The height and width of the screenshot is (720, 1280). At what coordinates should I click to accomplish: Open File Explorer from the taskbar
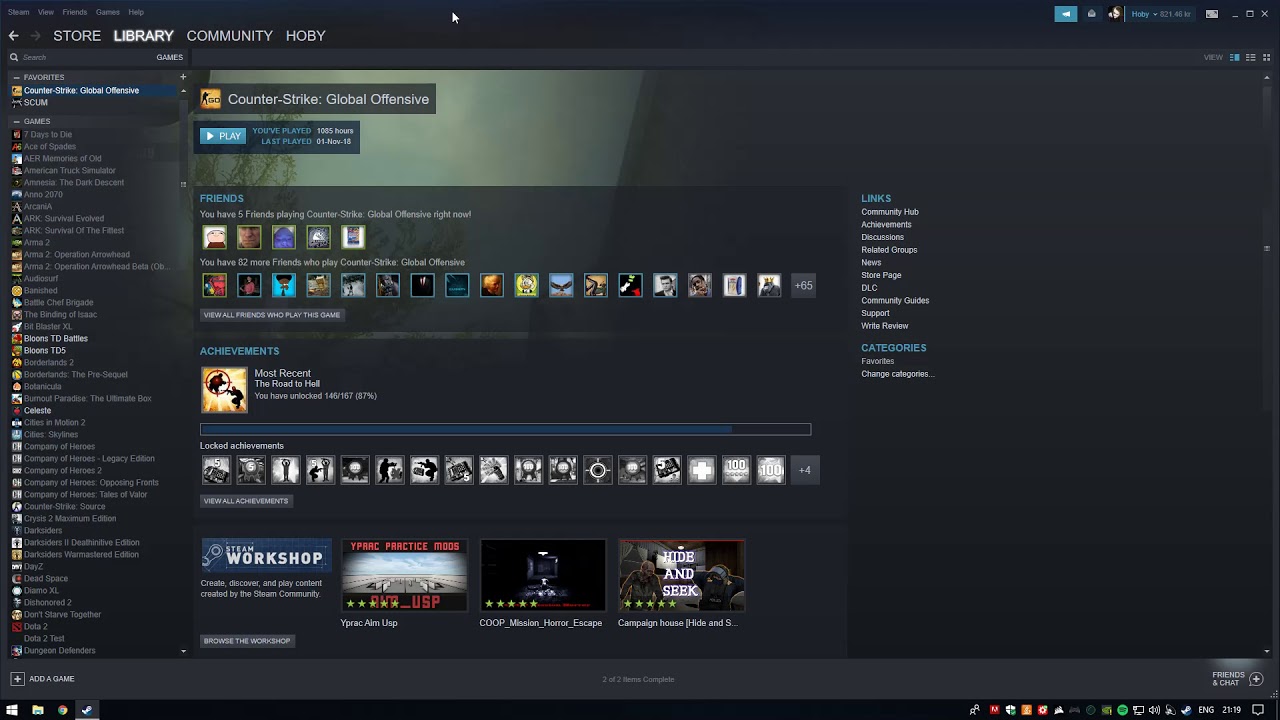pos(37,710)
